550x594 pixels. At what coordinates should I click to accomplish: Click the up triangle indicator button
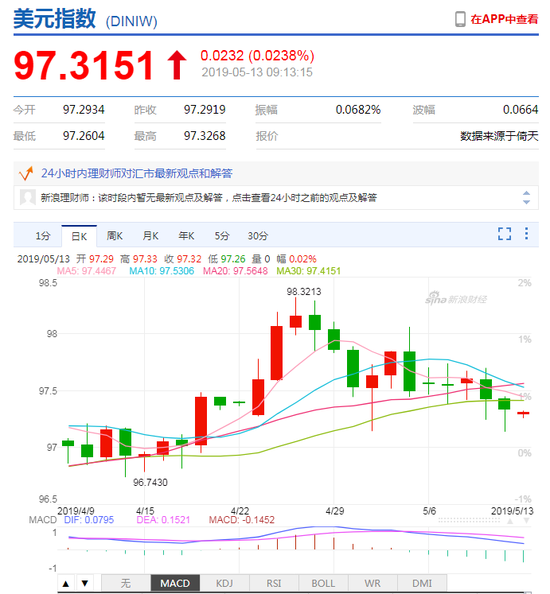tap(66, 583)
